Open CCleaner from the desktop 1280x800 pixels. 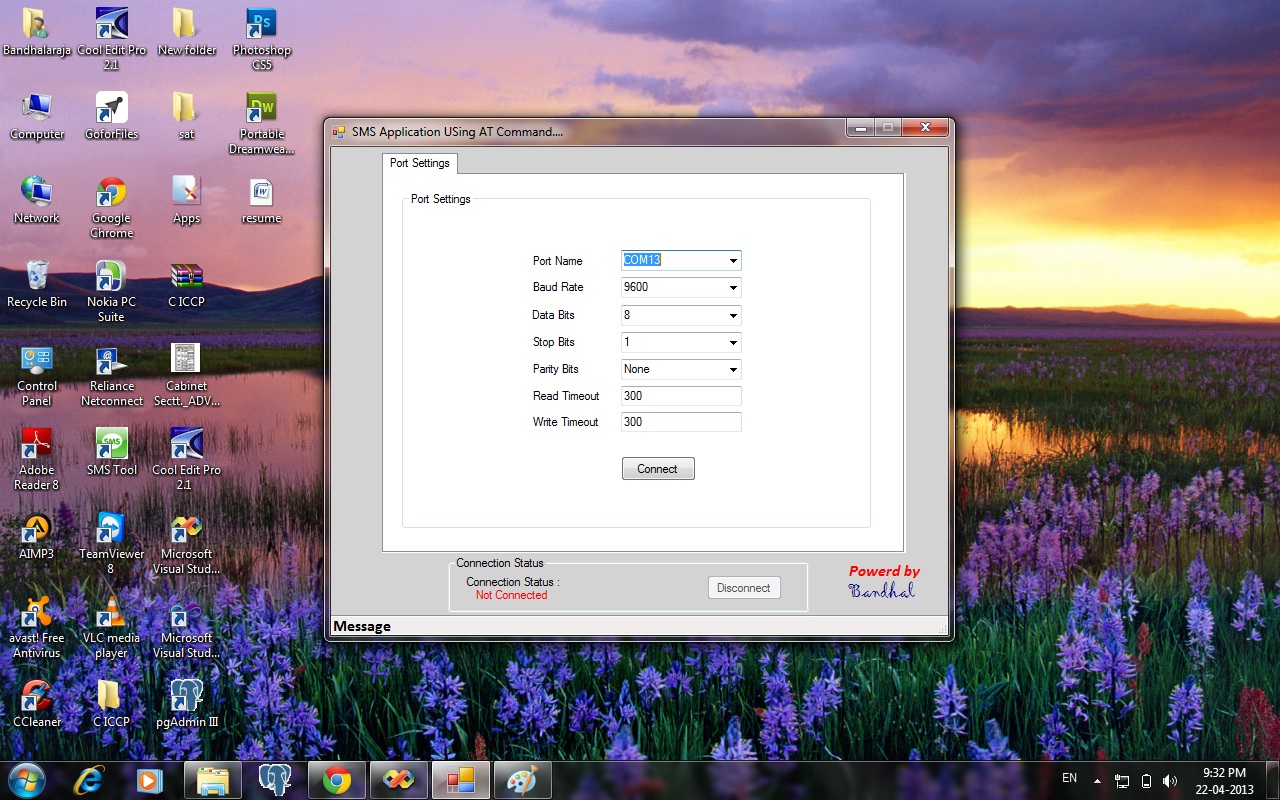36,693
